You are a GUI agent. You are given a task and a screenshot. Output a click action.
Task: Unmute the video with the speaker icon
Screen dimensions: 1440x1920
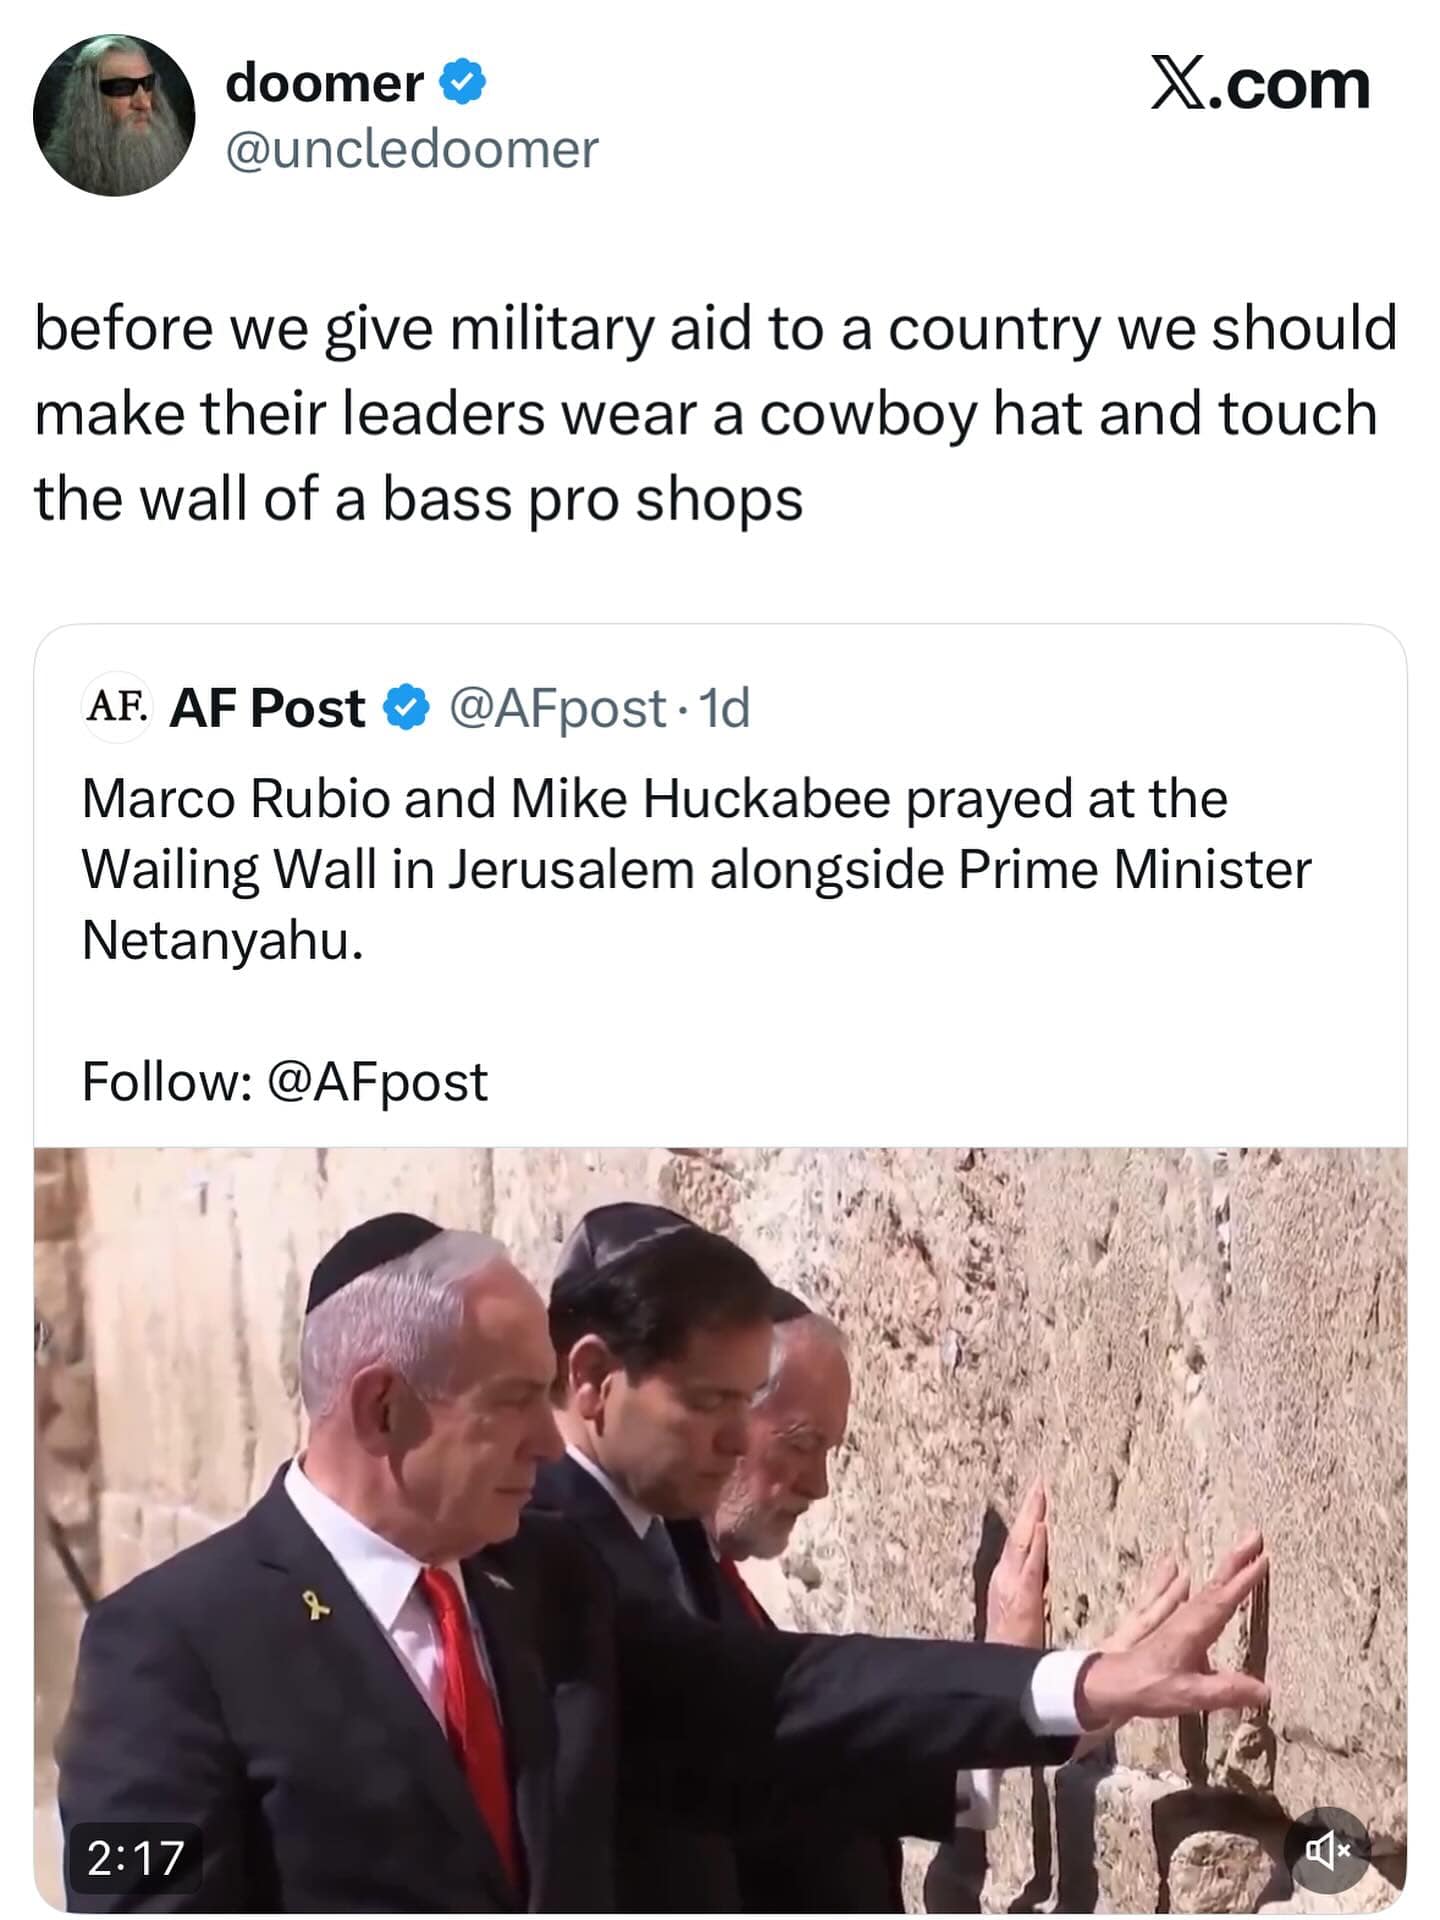tap(1328, 1850)
